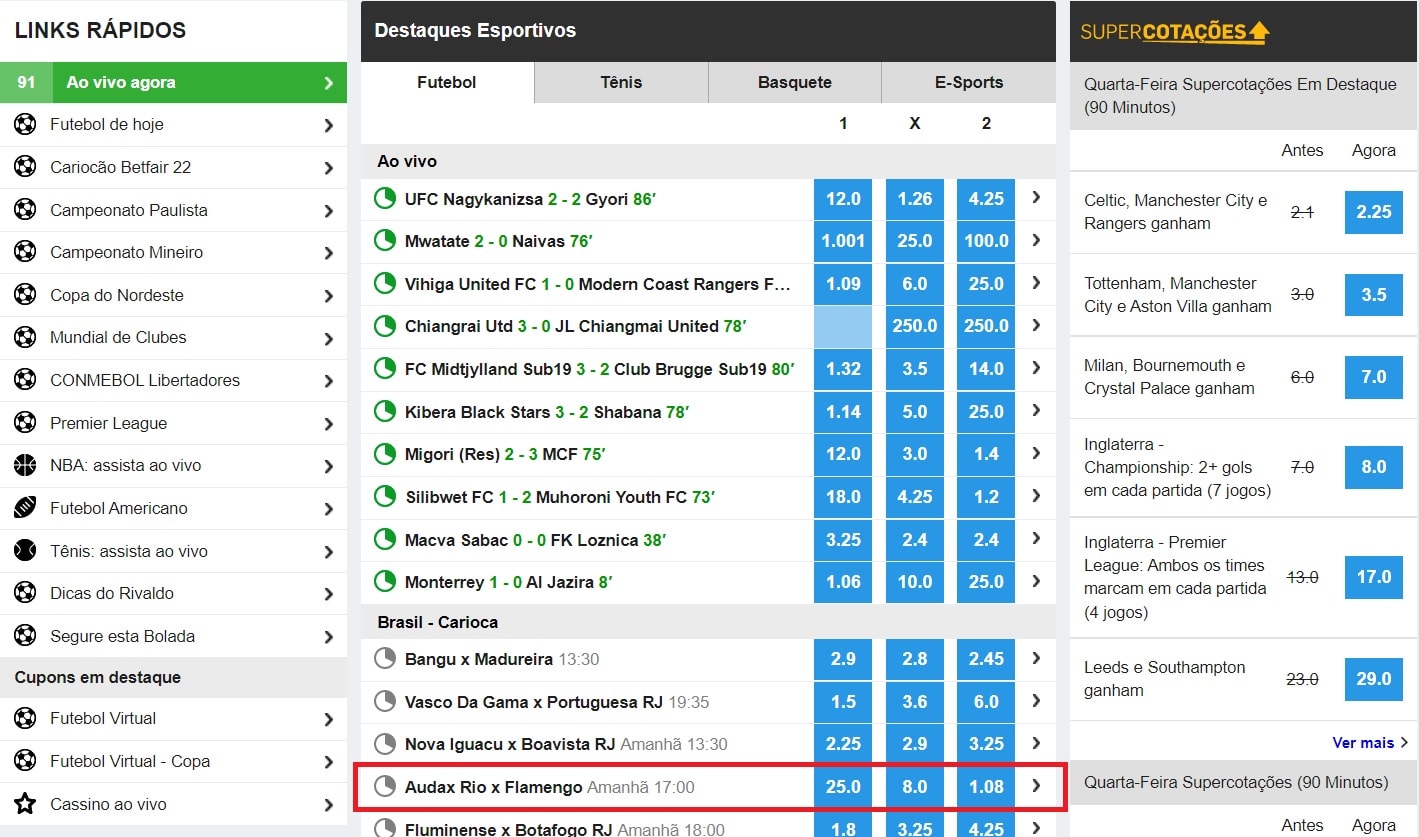Select 2.25 odds for Celtic, Manchester City e Rangers

(1374, 212)
